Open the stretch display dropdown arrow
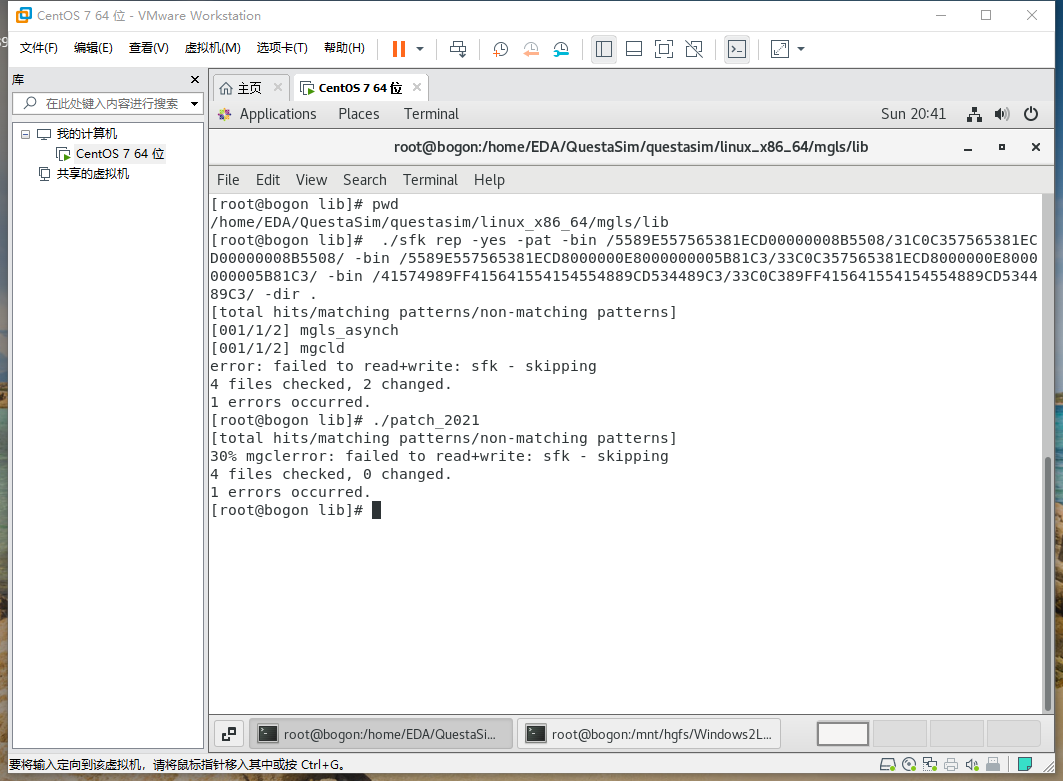Viewport: 1063px width, 781px height. (x=801, y=49)
